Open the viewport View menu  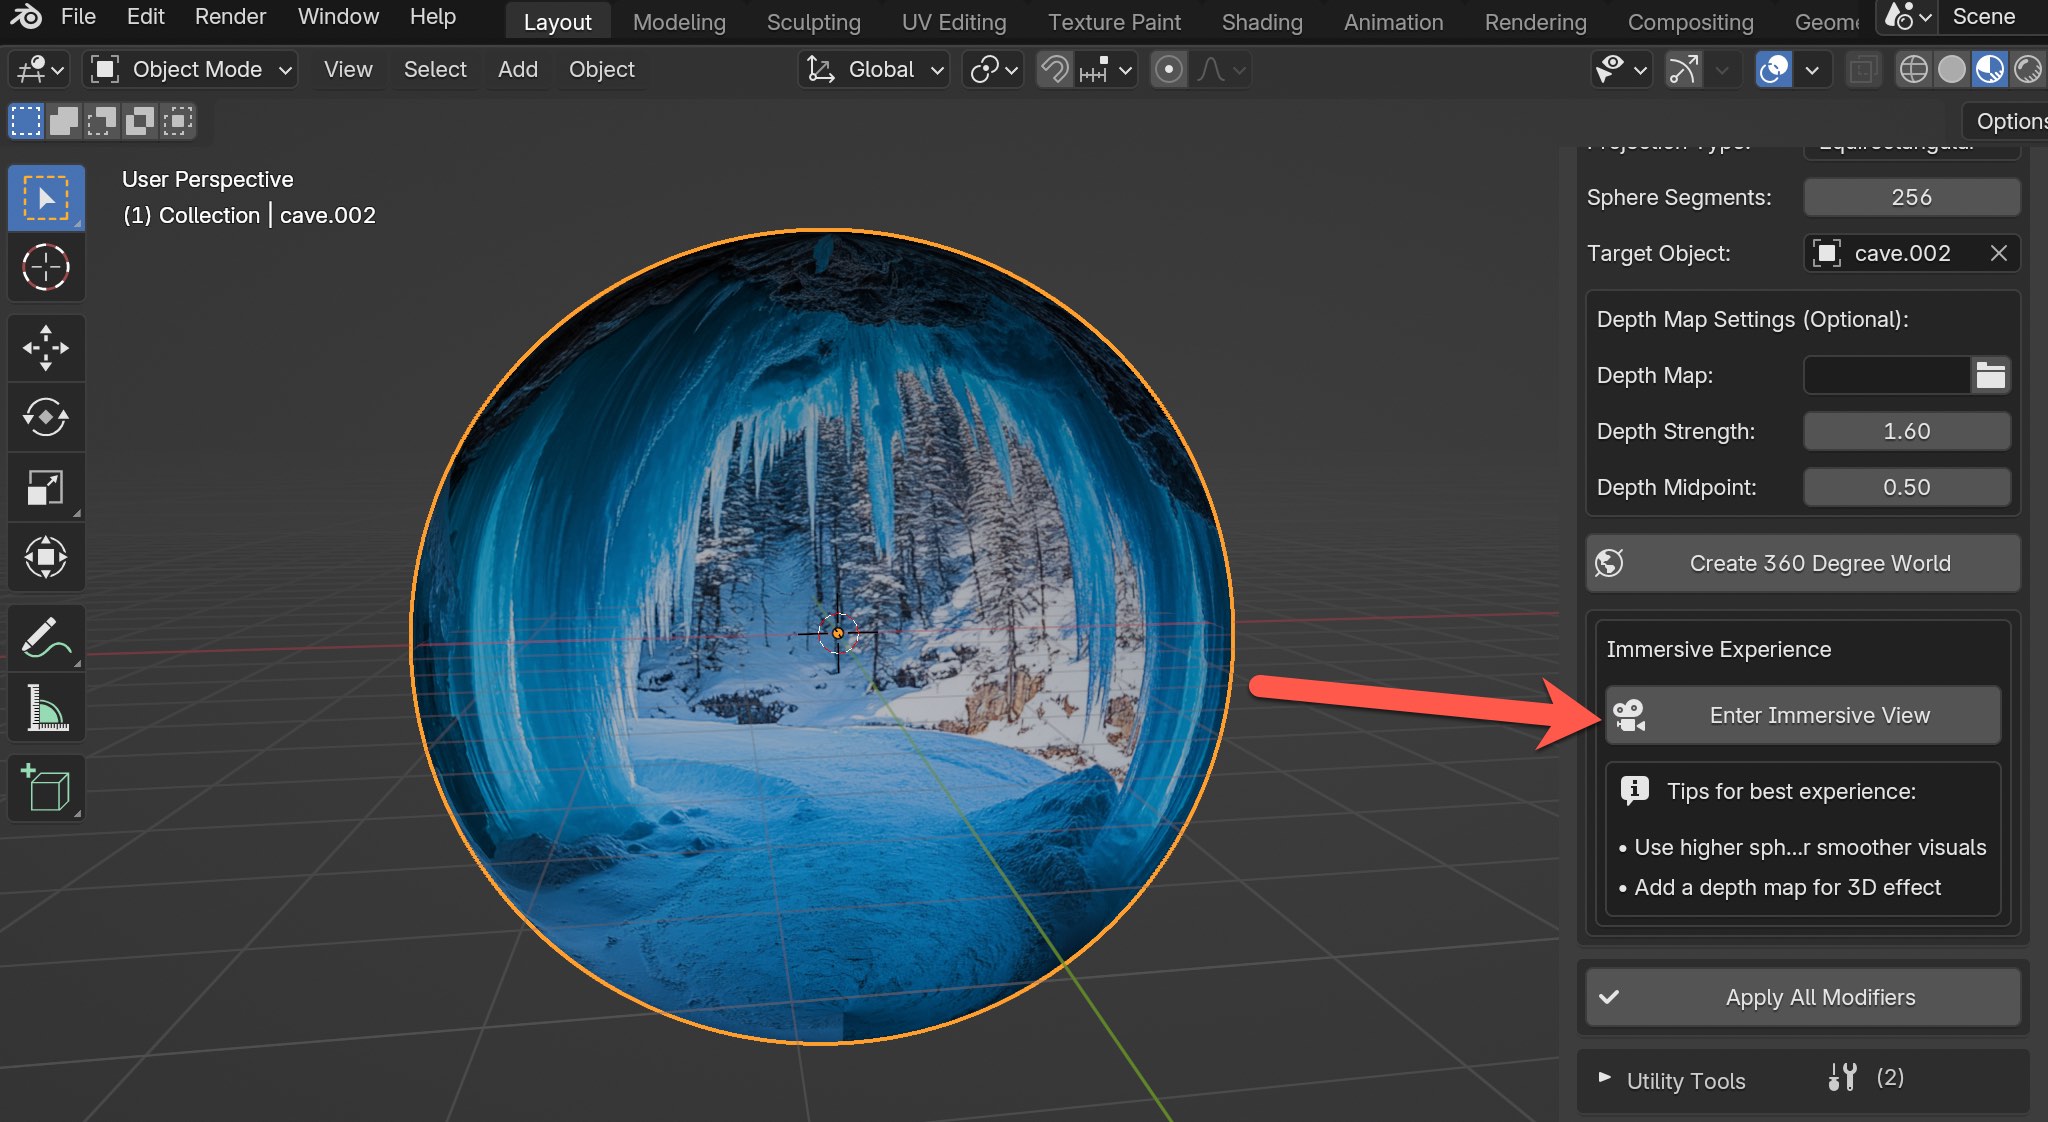tap(348, 70)
